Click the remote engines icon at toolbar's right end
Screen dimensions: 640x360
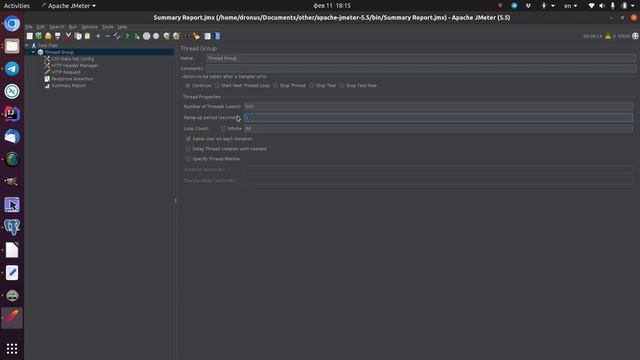point(635,36)
